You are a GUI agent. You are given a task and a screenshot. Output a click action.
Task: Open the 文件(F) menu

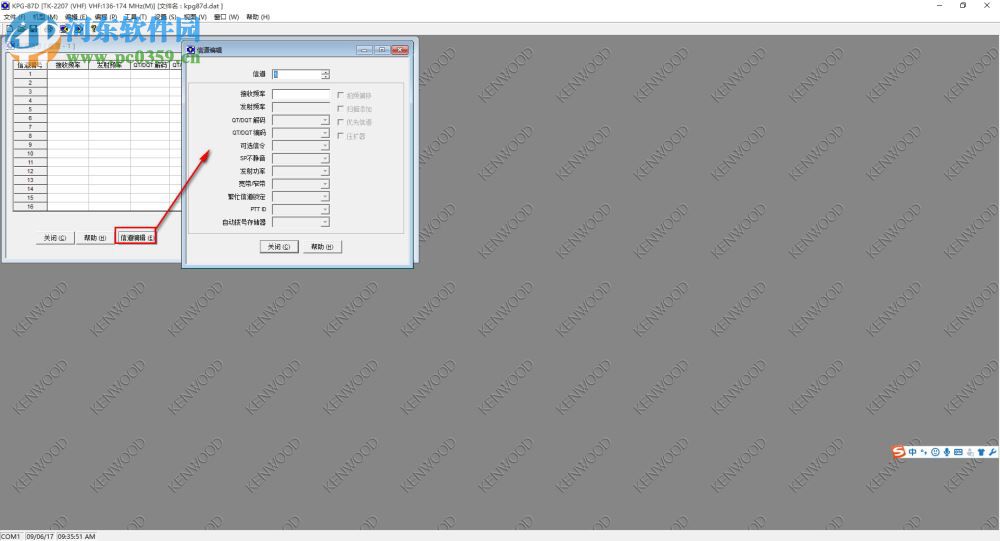[x=14, y=17]
